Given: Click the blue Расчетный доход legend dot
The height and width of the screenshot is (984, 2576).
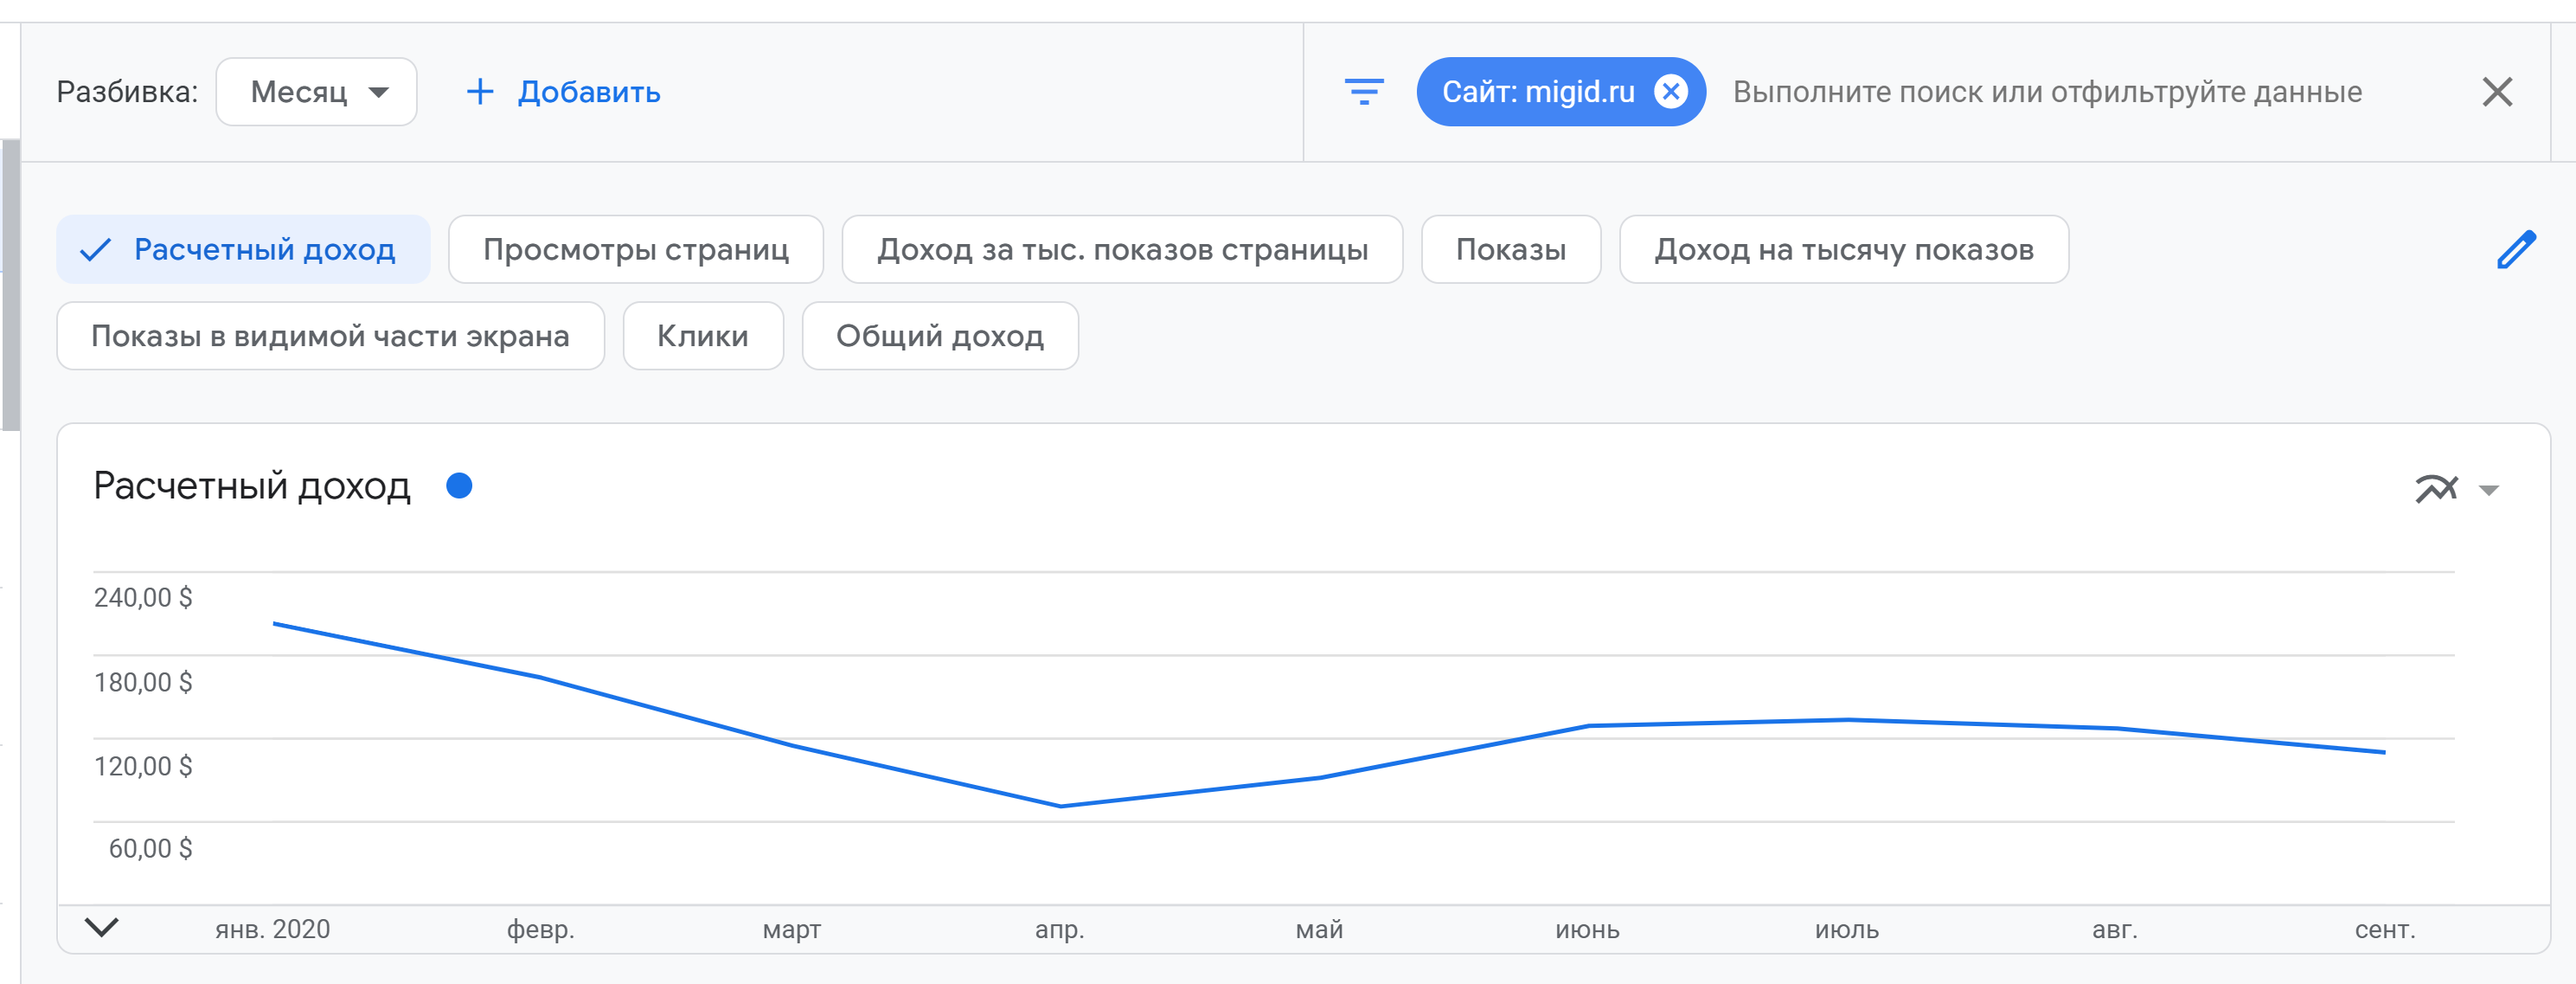Looking at the screenshot, I should pos(459,486).
